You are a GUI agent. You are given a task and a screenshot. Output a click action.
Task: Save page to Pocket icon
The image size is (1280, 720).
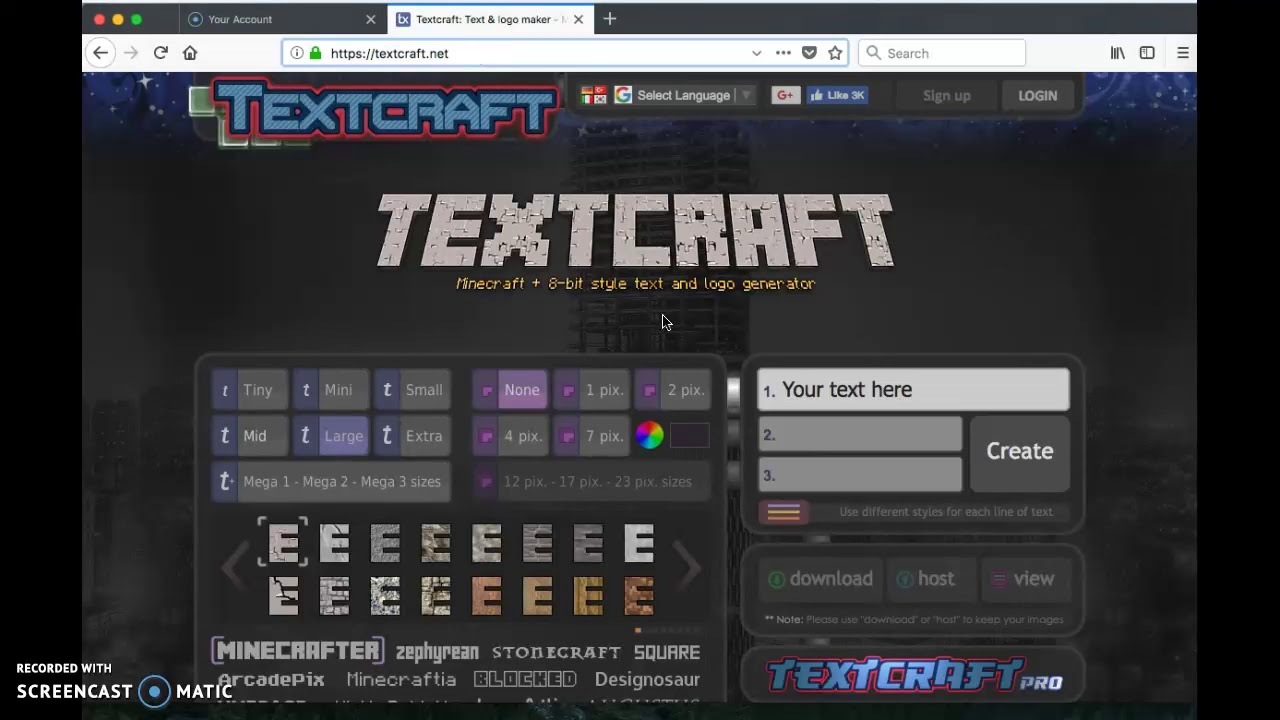tap(810, 53)
